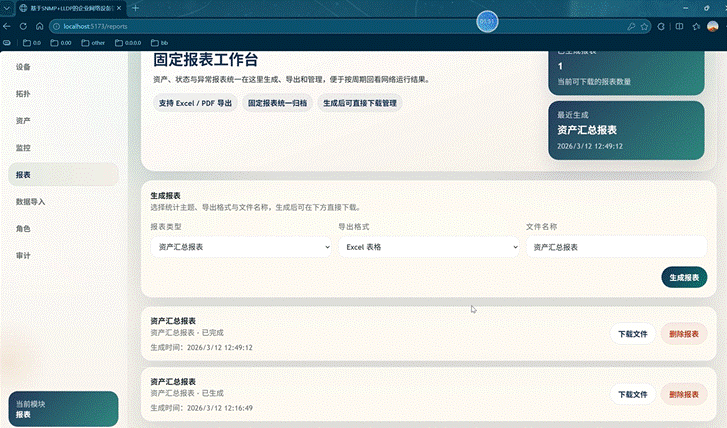Reload the reports page

click(23, 26)
